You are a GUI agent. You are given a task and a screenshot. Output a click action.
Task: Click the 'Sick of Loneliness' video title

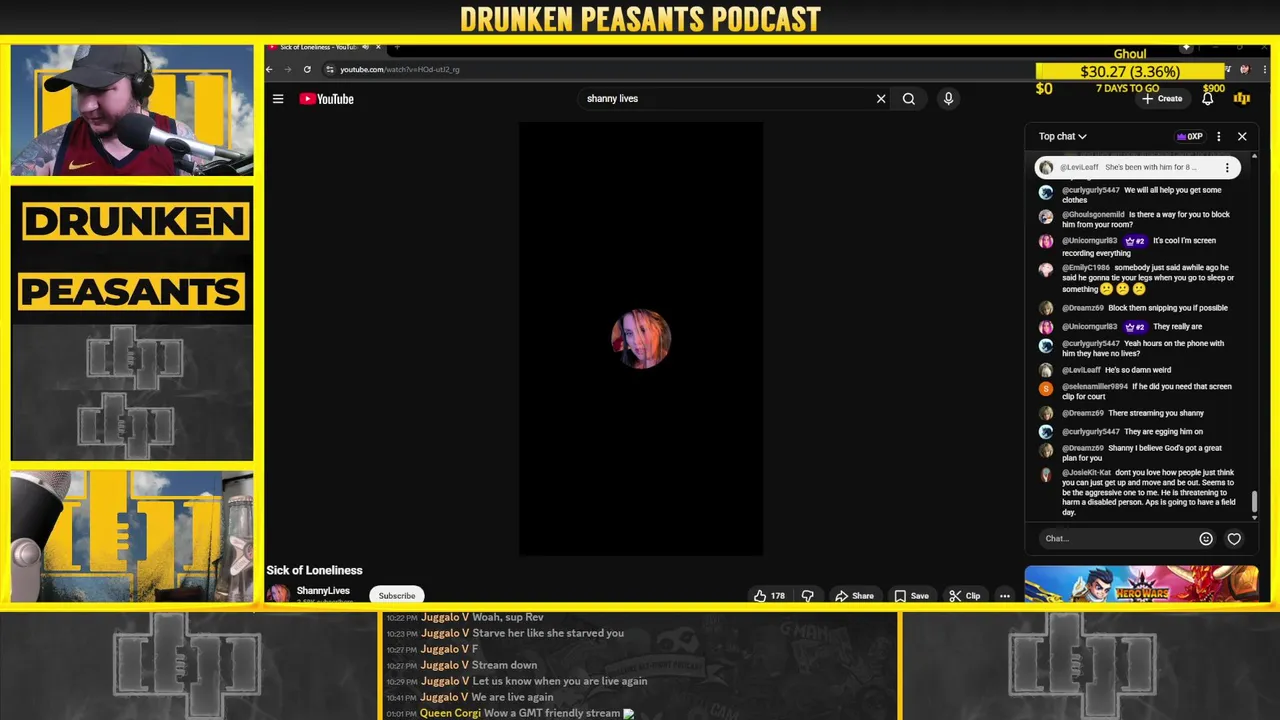(x=314, y=570)
